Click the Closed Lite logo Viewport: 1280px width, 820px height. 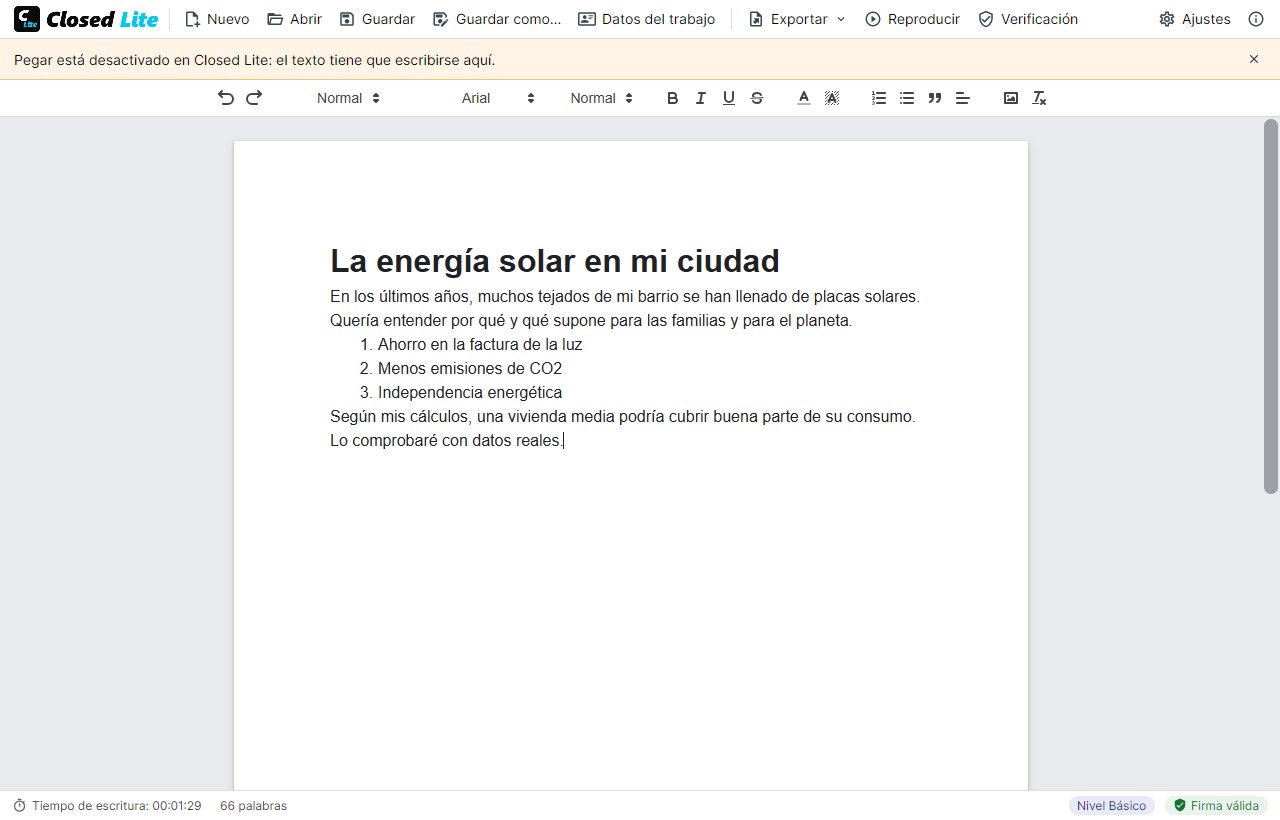86,19
